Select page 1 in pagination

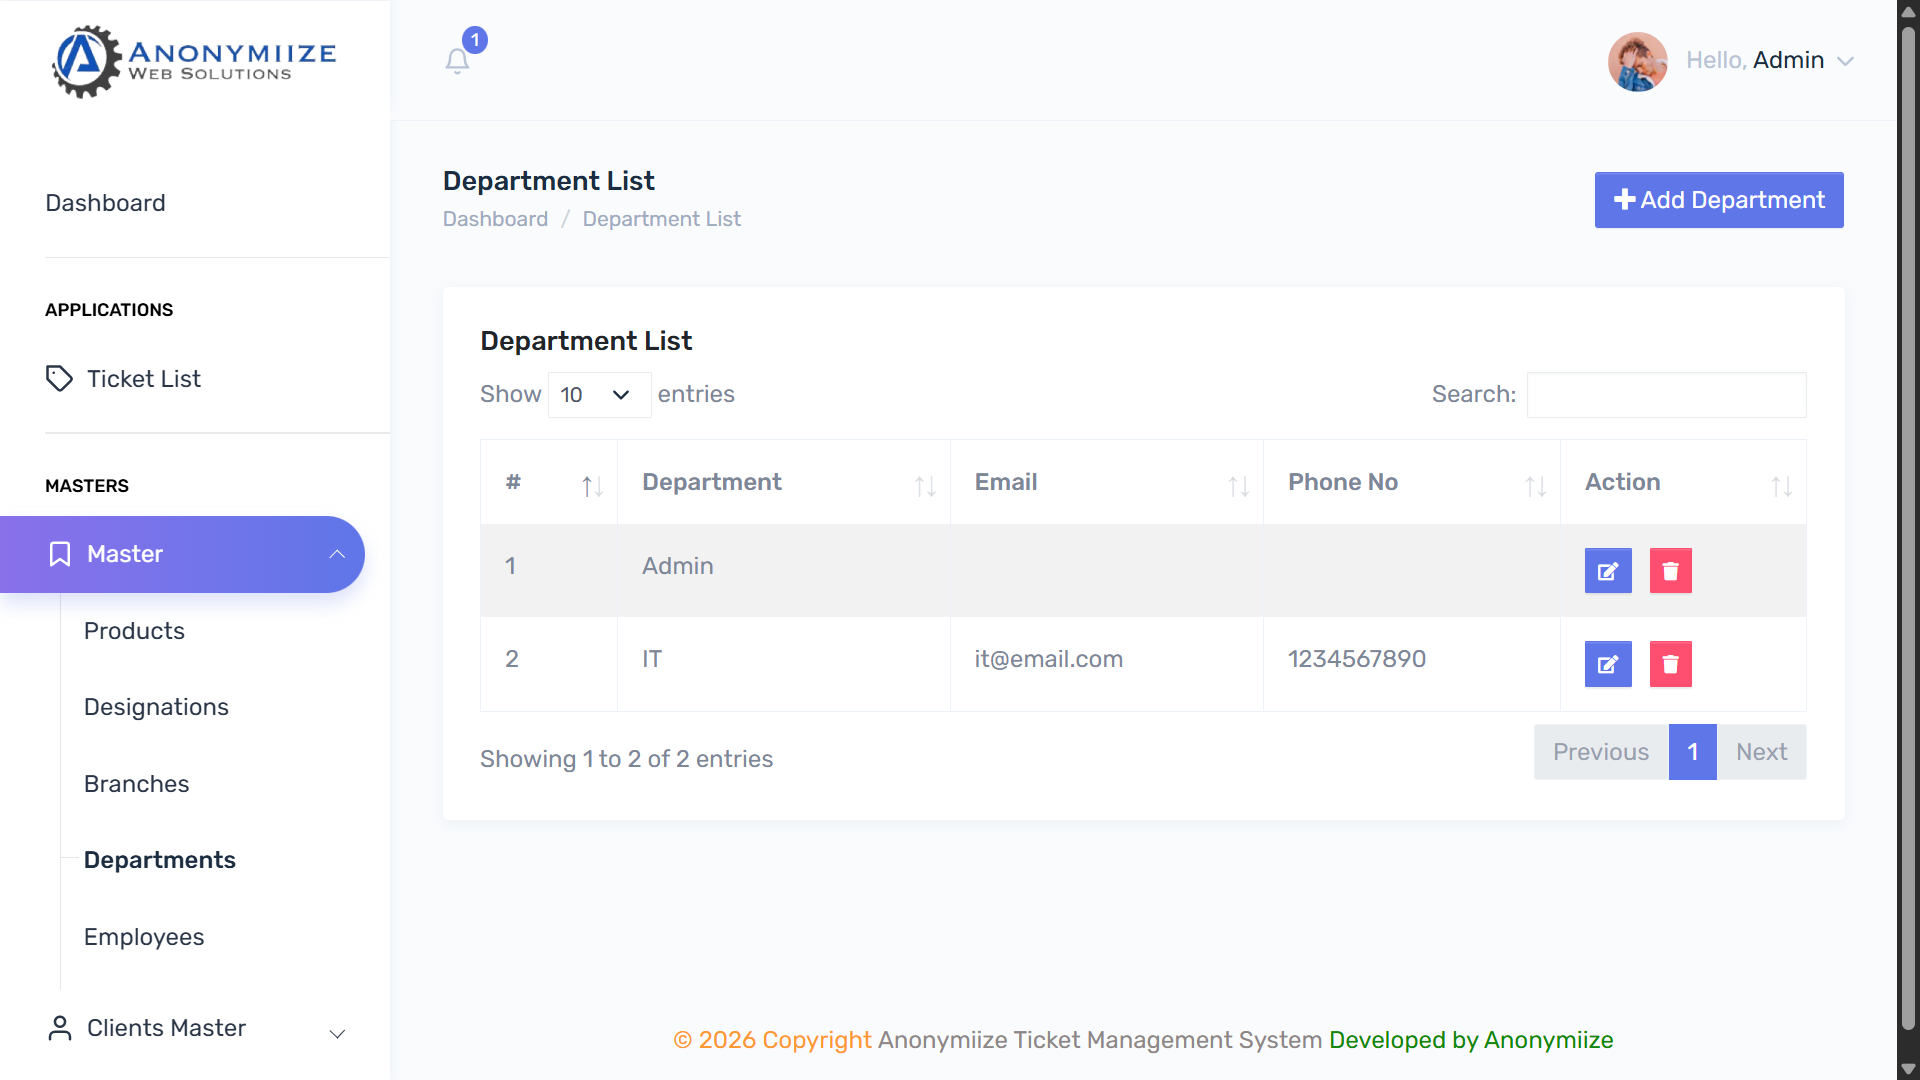click(x=1692, y=752)
